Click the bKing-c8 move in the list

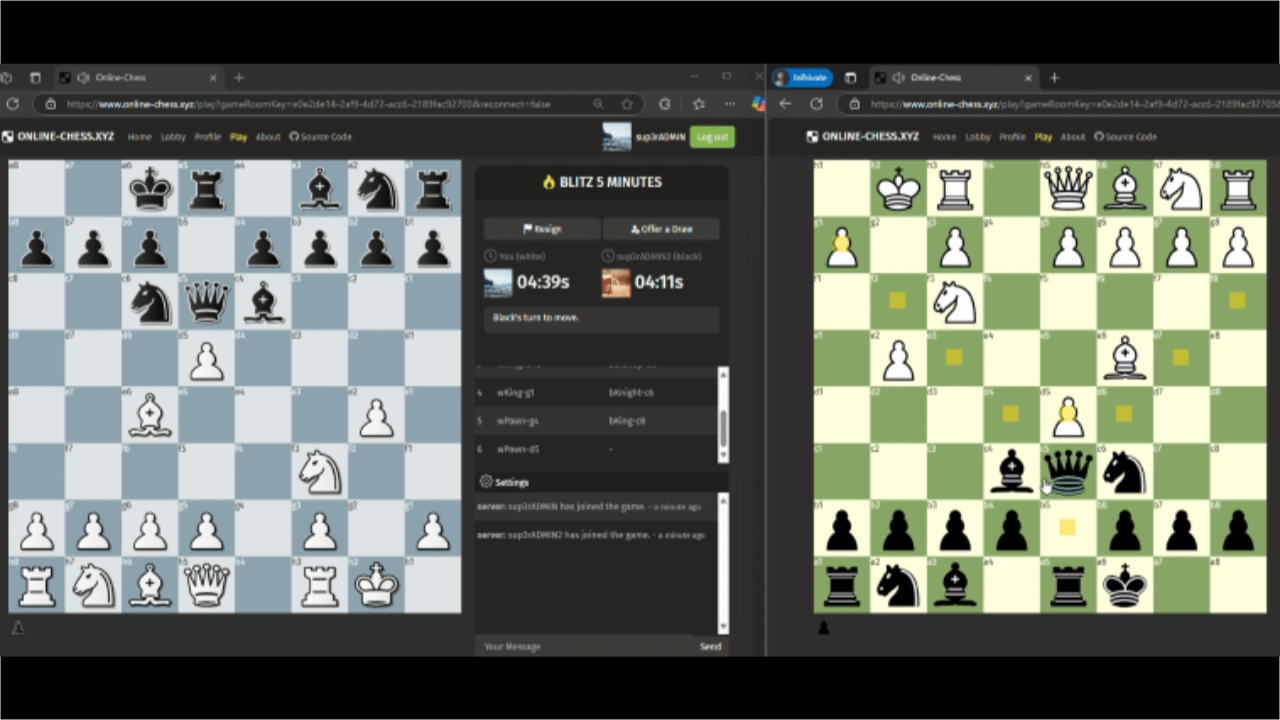tap(627, 421)
